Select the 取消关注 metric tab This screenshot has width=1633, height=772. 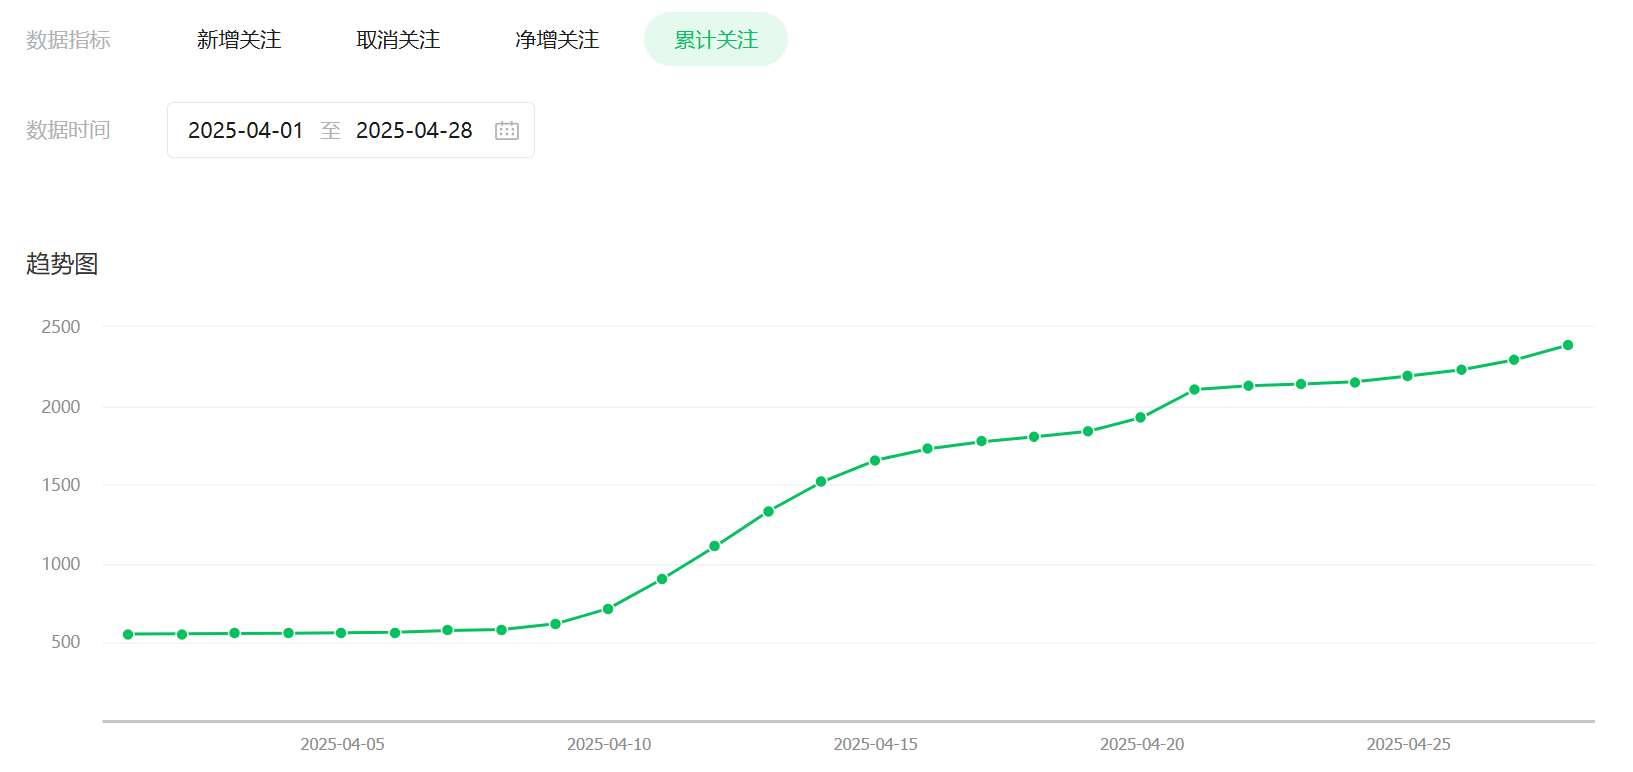(398, 40)
